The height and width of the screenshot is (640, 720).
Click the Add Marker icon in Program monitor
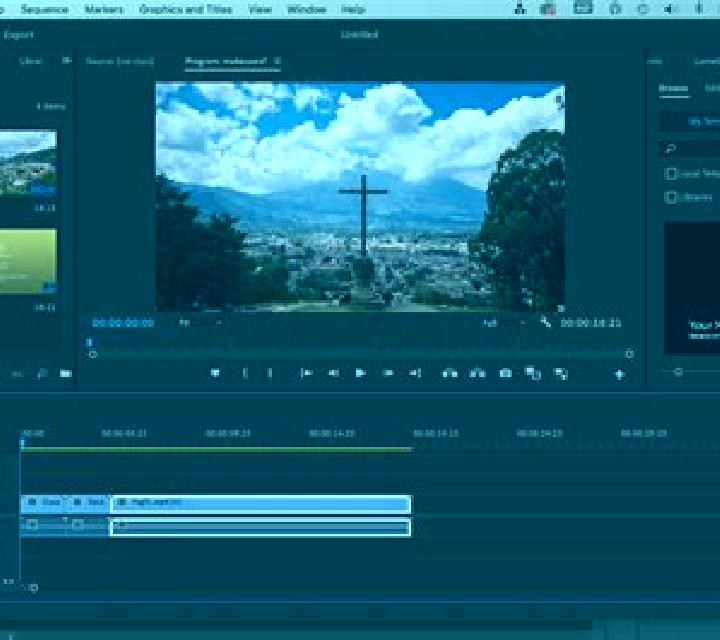click(x=215, y=373)
